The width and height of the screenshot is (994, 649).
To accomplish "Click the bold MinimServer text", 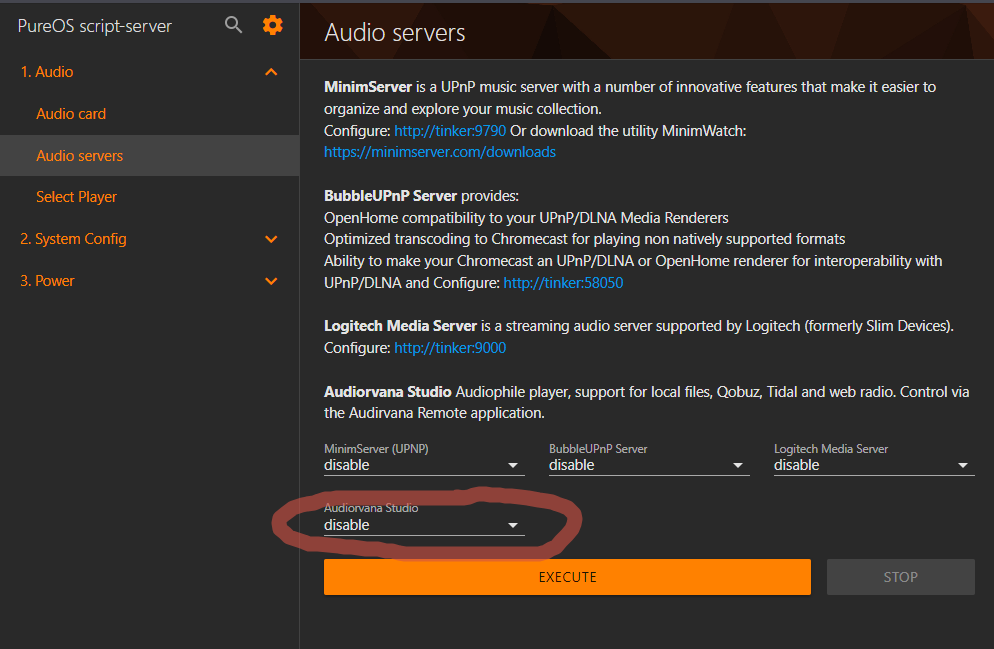I will (368, 87).
